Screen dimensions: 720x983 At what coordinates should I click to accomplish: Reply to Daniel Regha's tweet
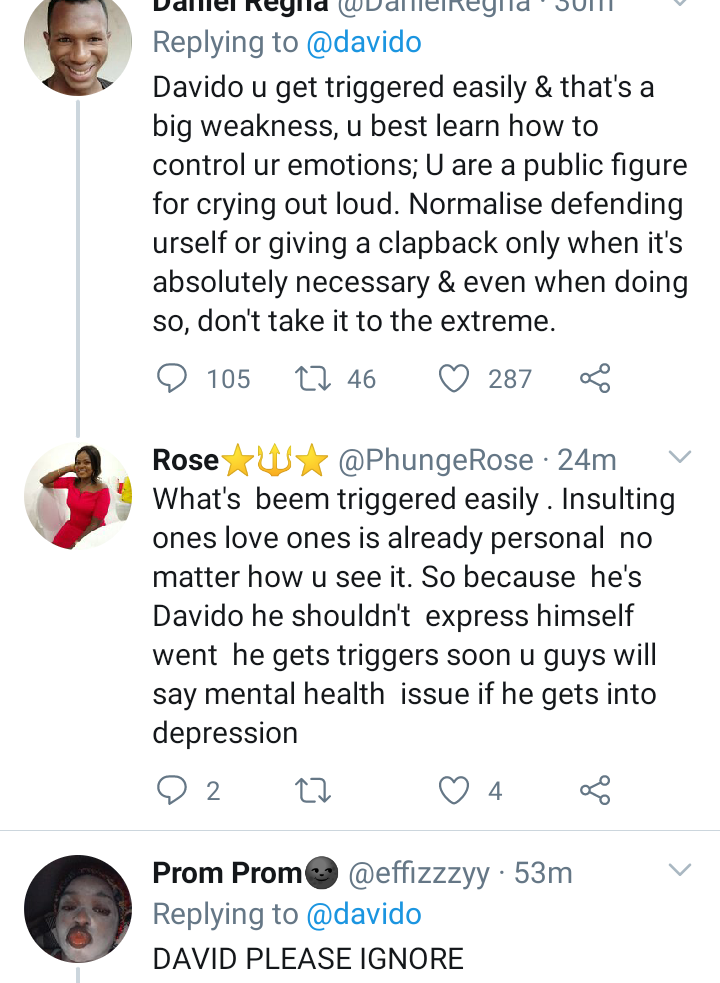tap(174, 379)
